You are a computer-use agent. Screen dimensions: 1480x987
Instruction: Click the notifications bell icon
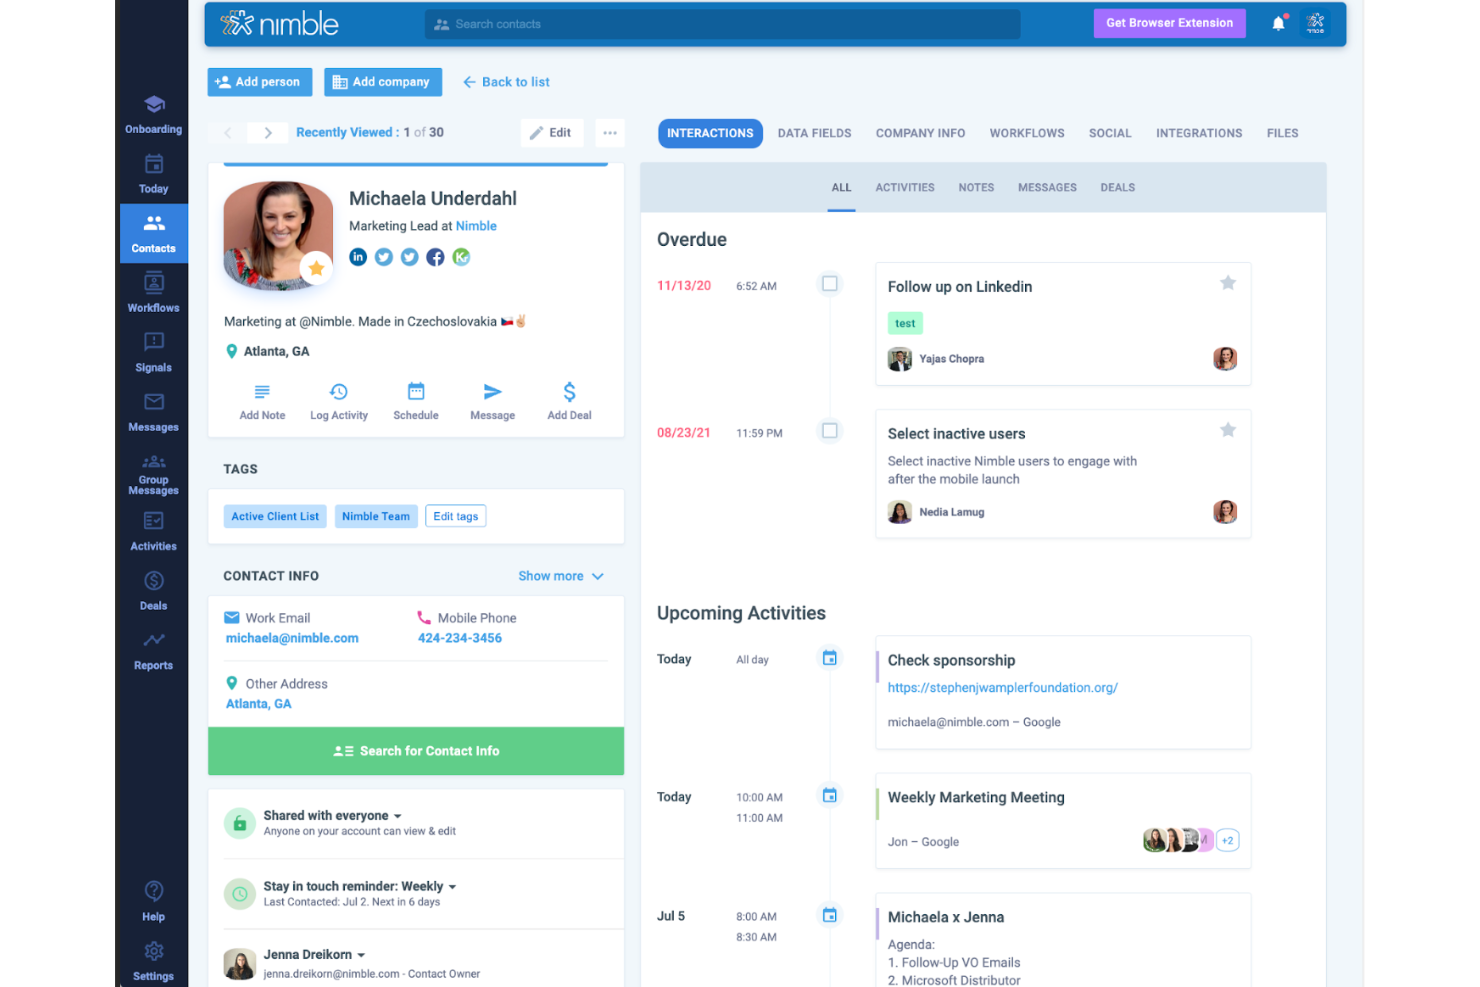click(1278, 23)
